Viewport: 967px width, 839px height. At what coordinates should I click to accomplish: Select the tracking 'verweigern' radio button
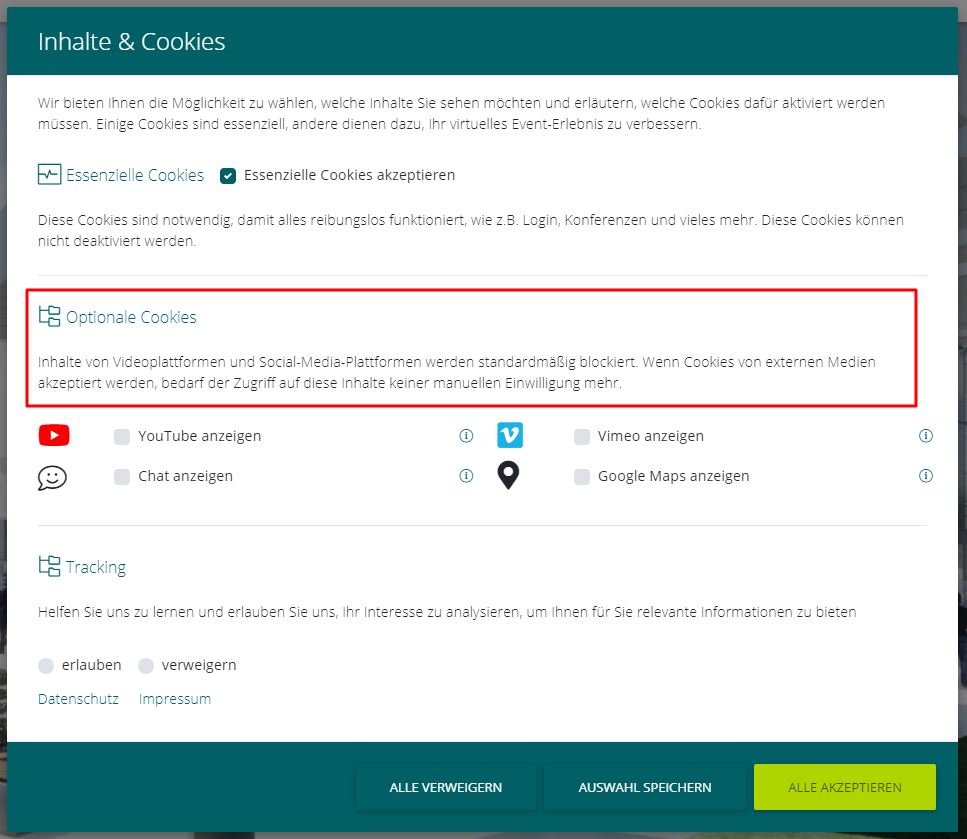(146, 666)
